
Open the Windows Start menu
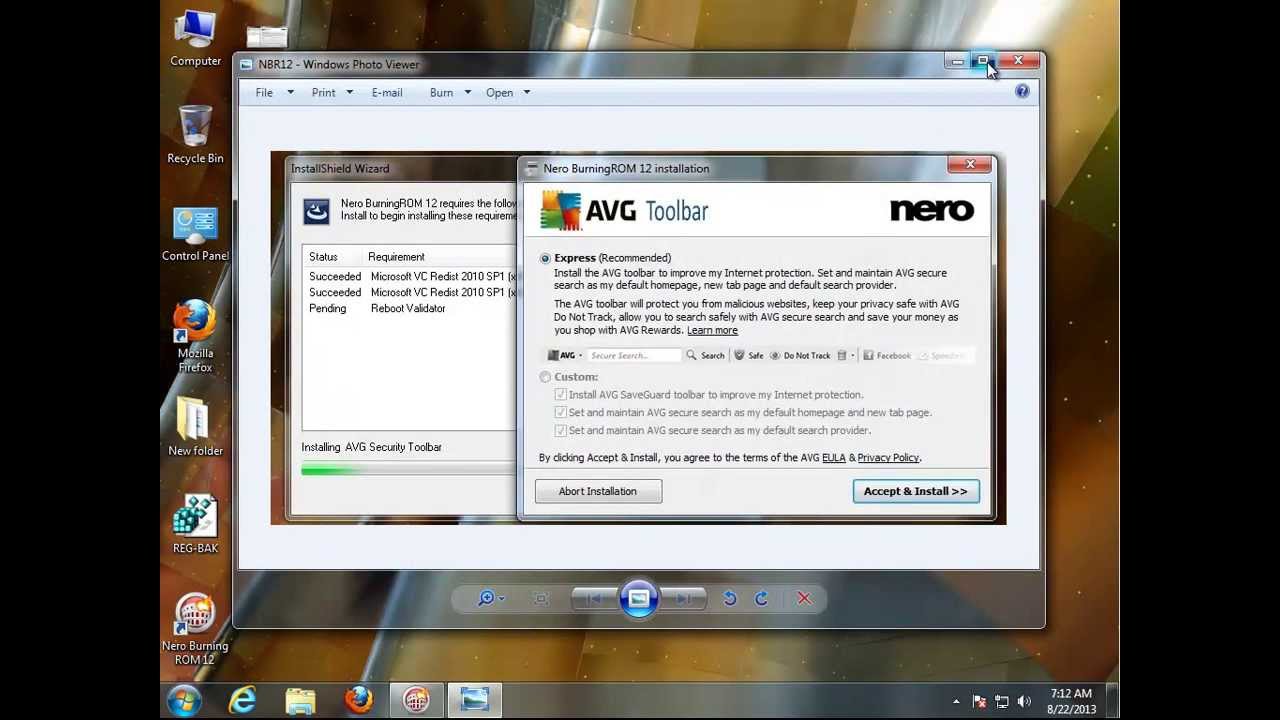[x=184, y=700]
